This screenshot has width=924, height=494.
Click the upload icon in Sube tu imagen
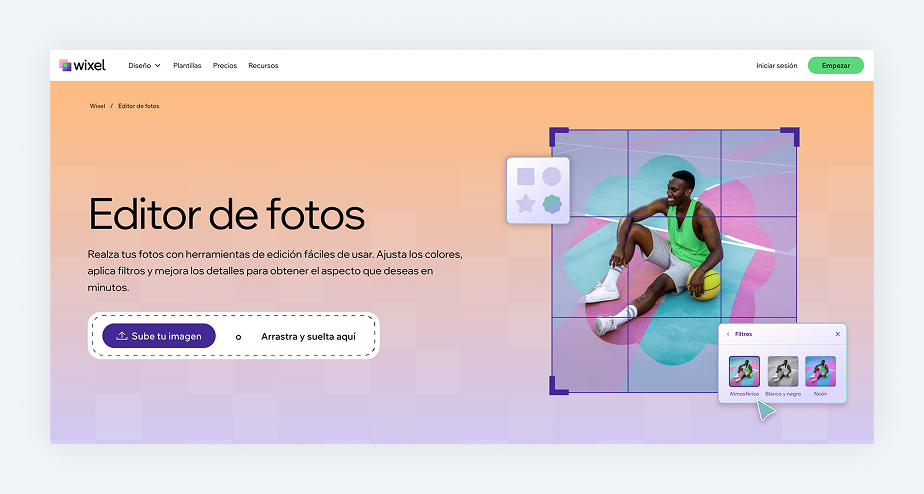click(x=121, y=335)
